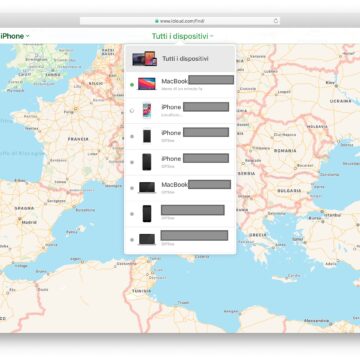360x360 pixels.
Task: Click the colorful MacBook wallpaper icon
Action: (x=147, y=84)
